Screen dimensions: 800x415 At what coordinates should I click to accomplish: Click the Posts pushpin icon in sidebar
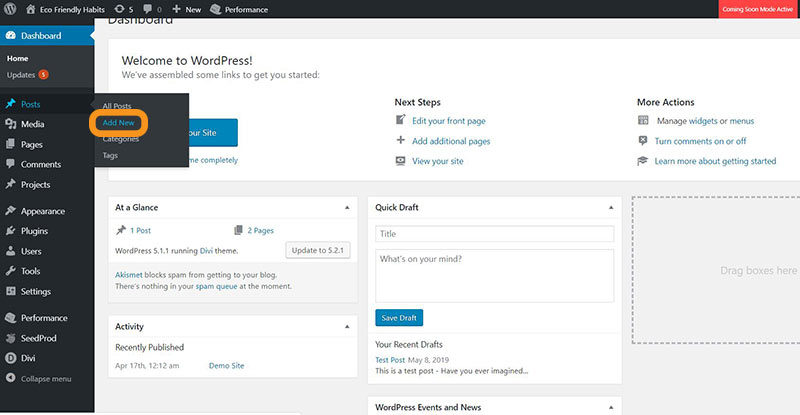tap(10, 104)
